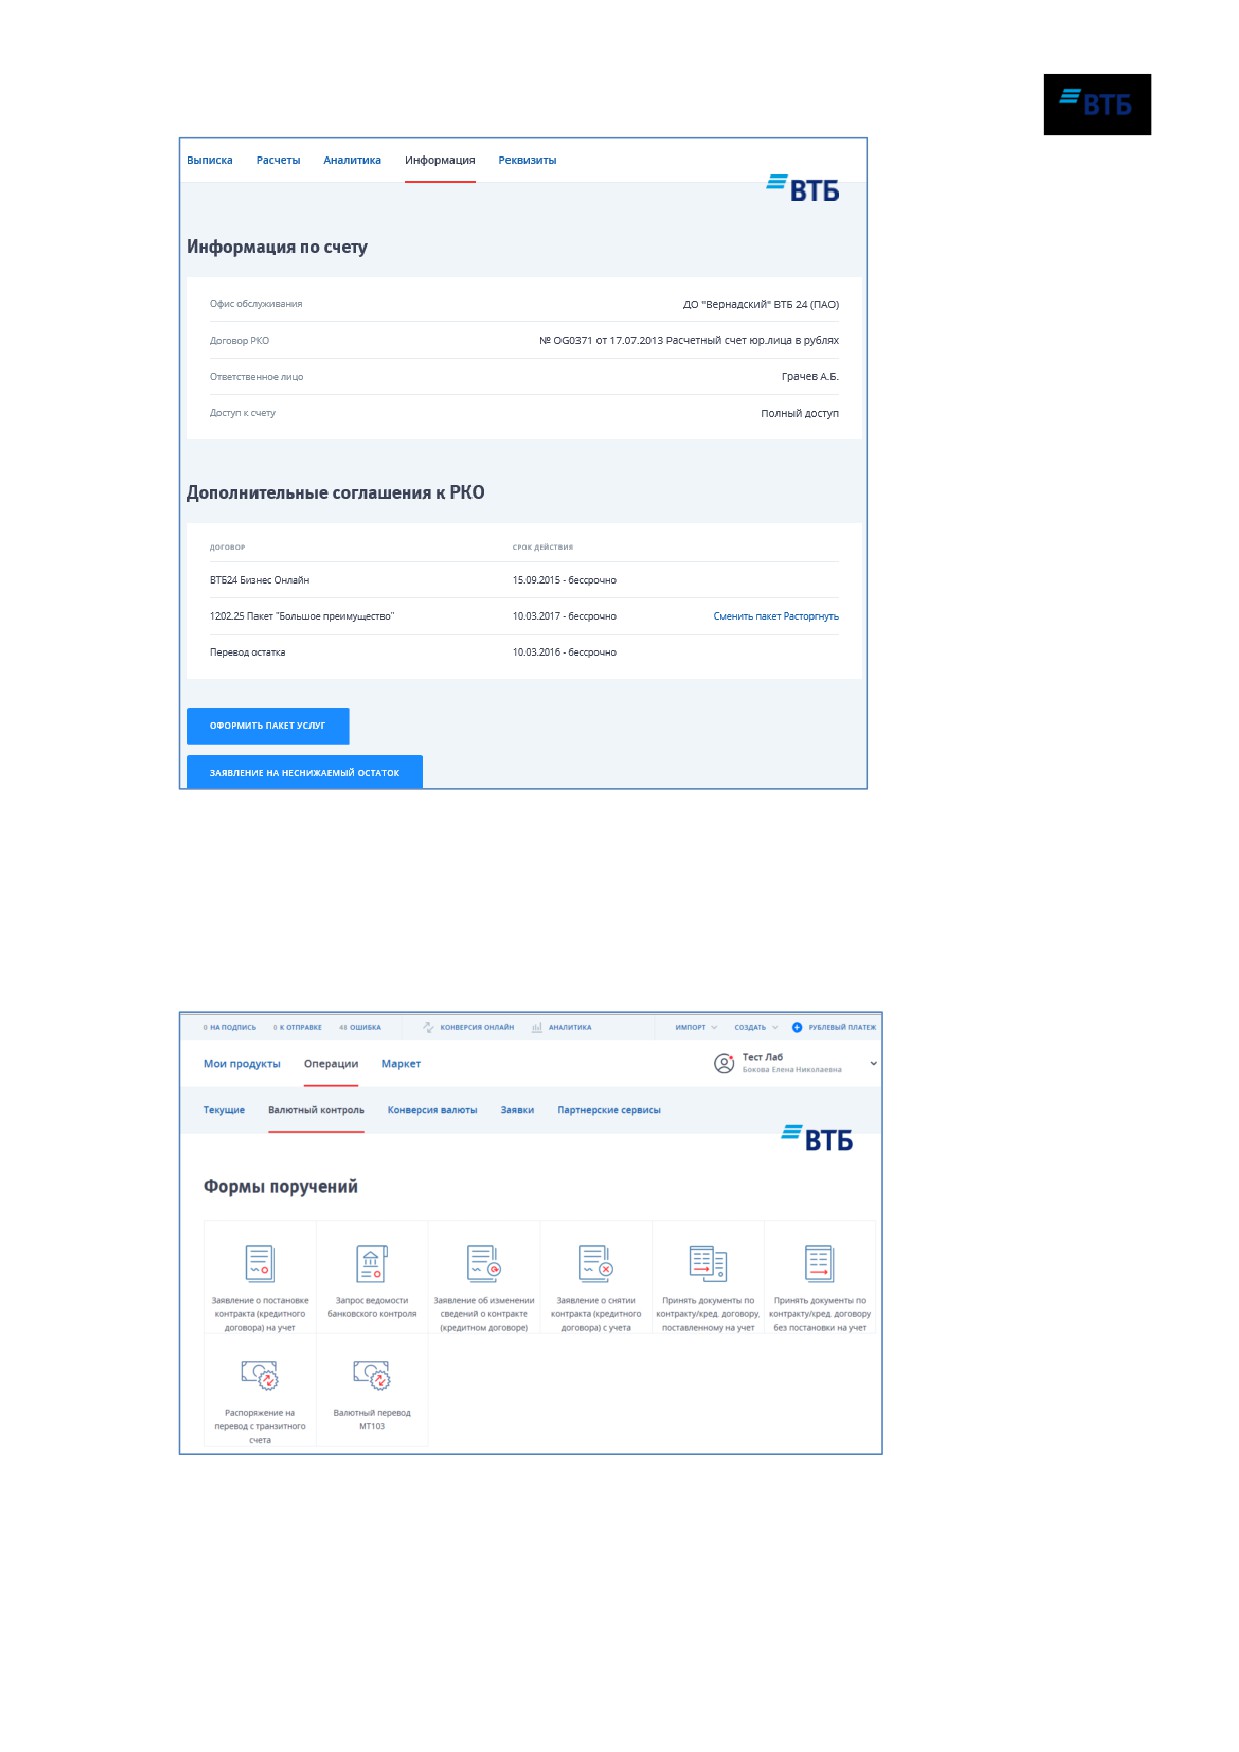Expand the Создать dropdown

pos(756,1027)
